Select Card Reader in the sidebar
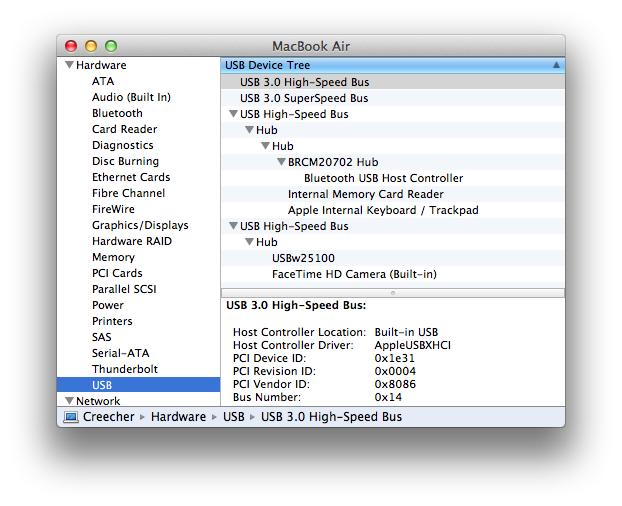Viewport: 622px width, 506px height. (125, 129)
